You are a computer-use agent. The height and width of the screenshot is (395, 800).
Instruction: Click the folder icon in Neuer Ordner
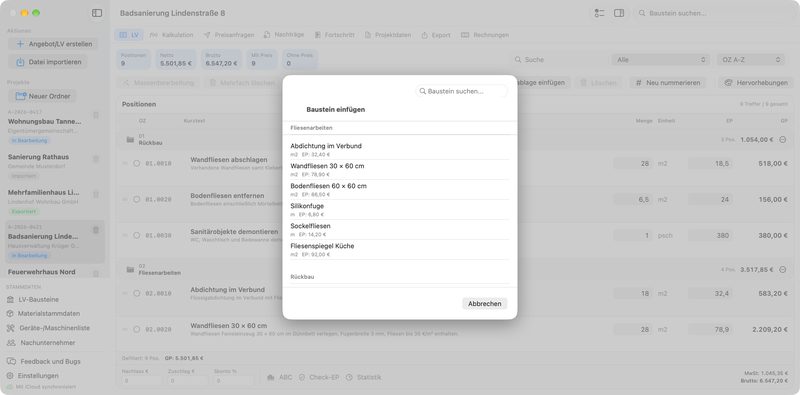point(21,96)
